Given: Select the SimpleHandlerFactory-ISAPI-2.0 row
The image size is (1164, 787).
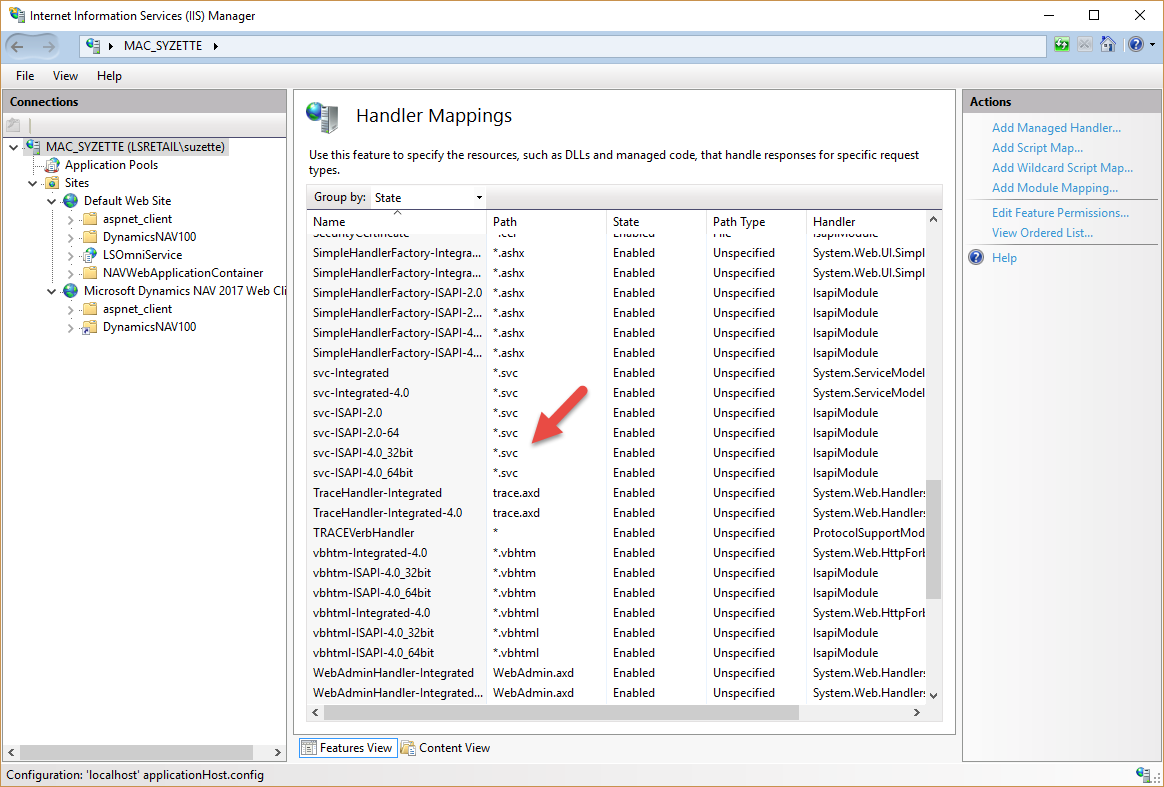Looking at the screenshot, I should (x=616, y=293).
